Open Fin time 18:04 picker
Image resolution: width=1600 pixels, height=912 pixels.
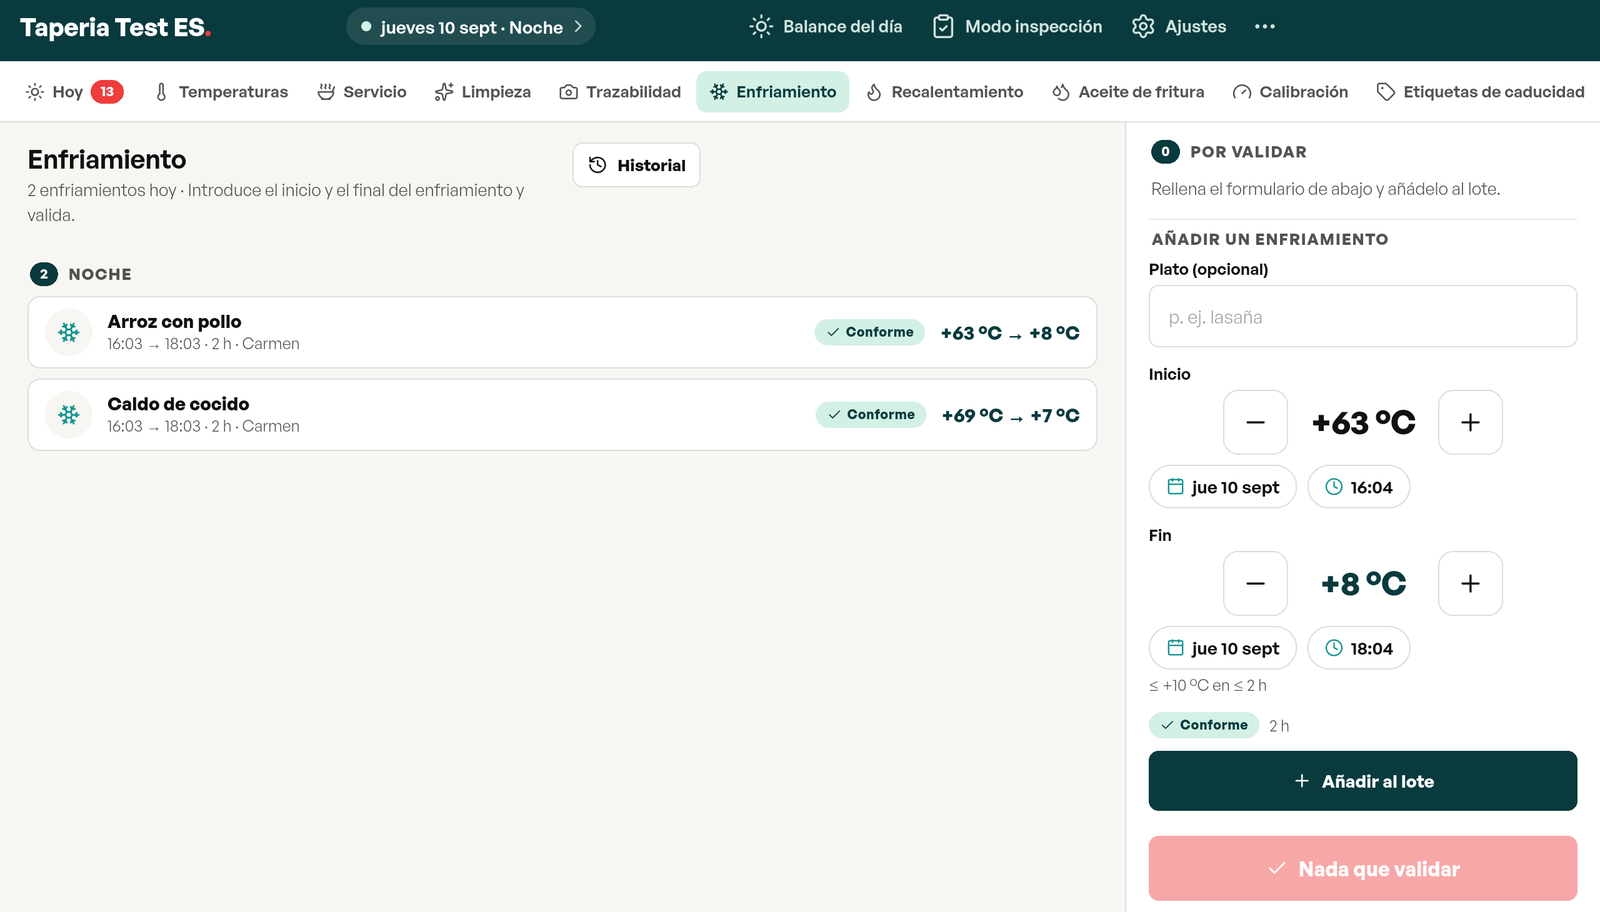click(x=1358, y=648)
